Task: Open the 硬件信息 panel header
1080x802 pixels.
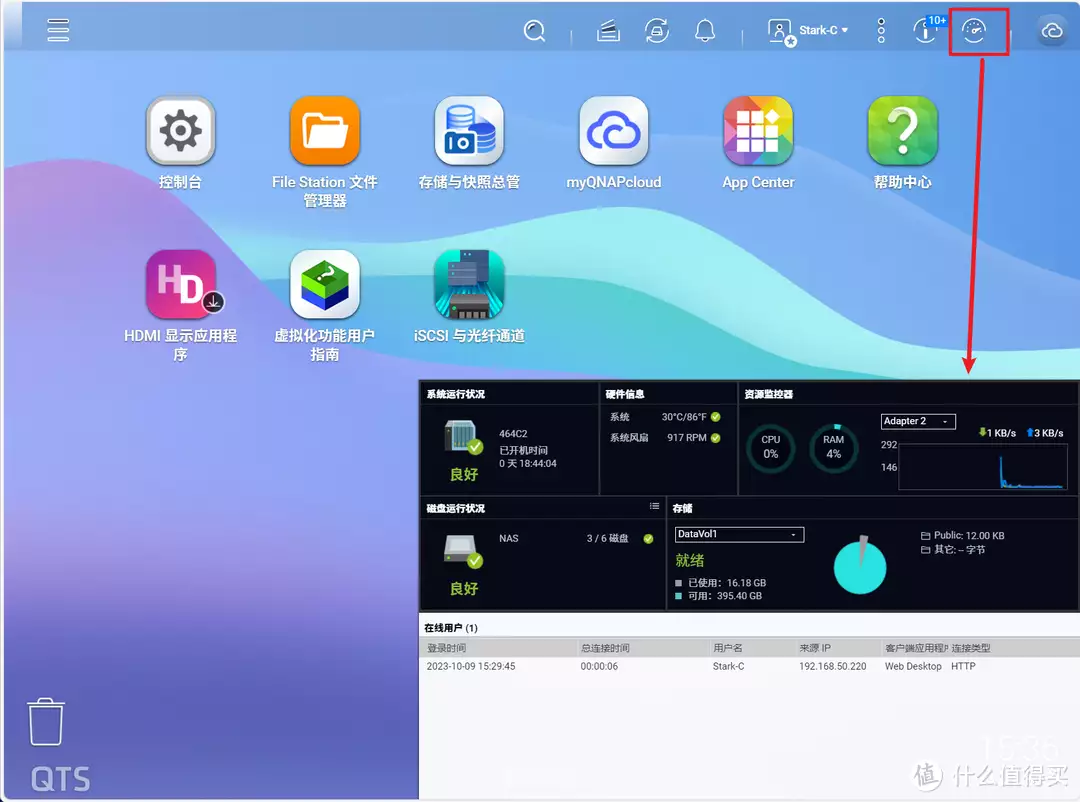Action: 625,394
